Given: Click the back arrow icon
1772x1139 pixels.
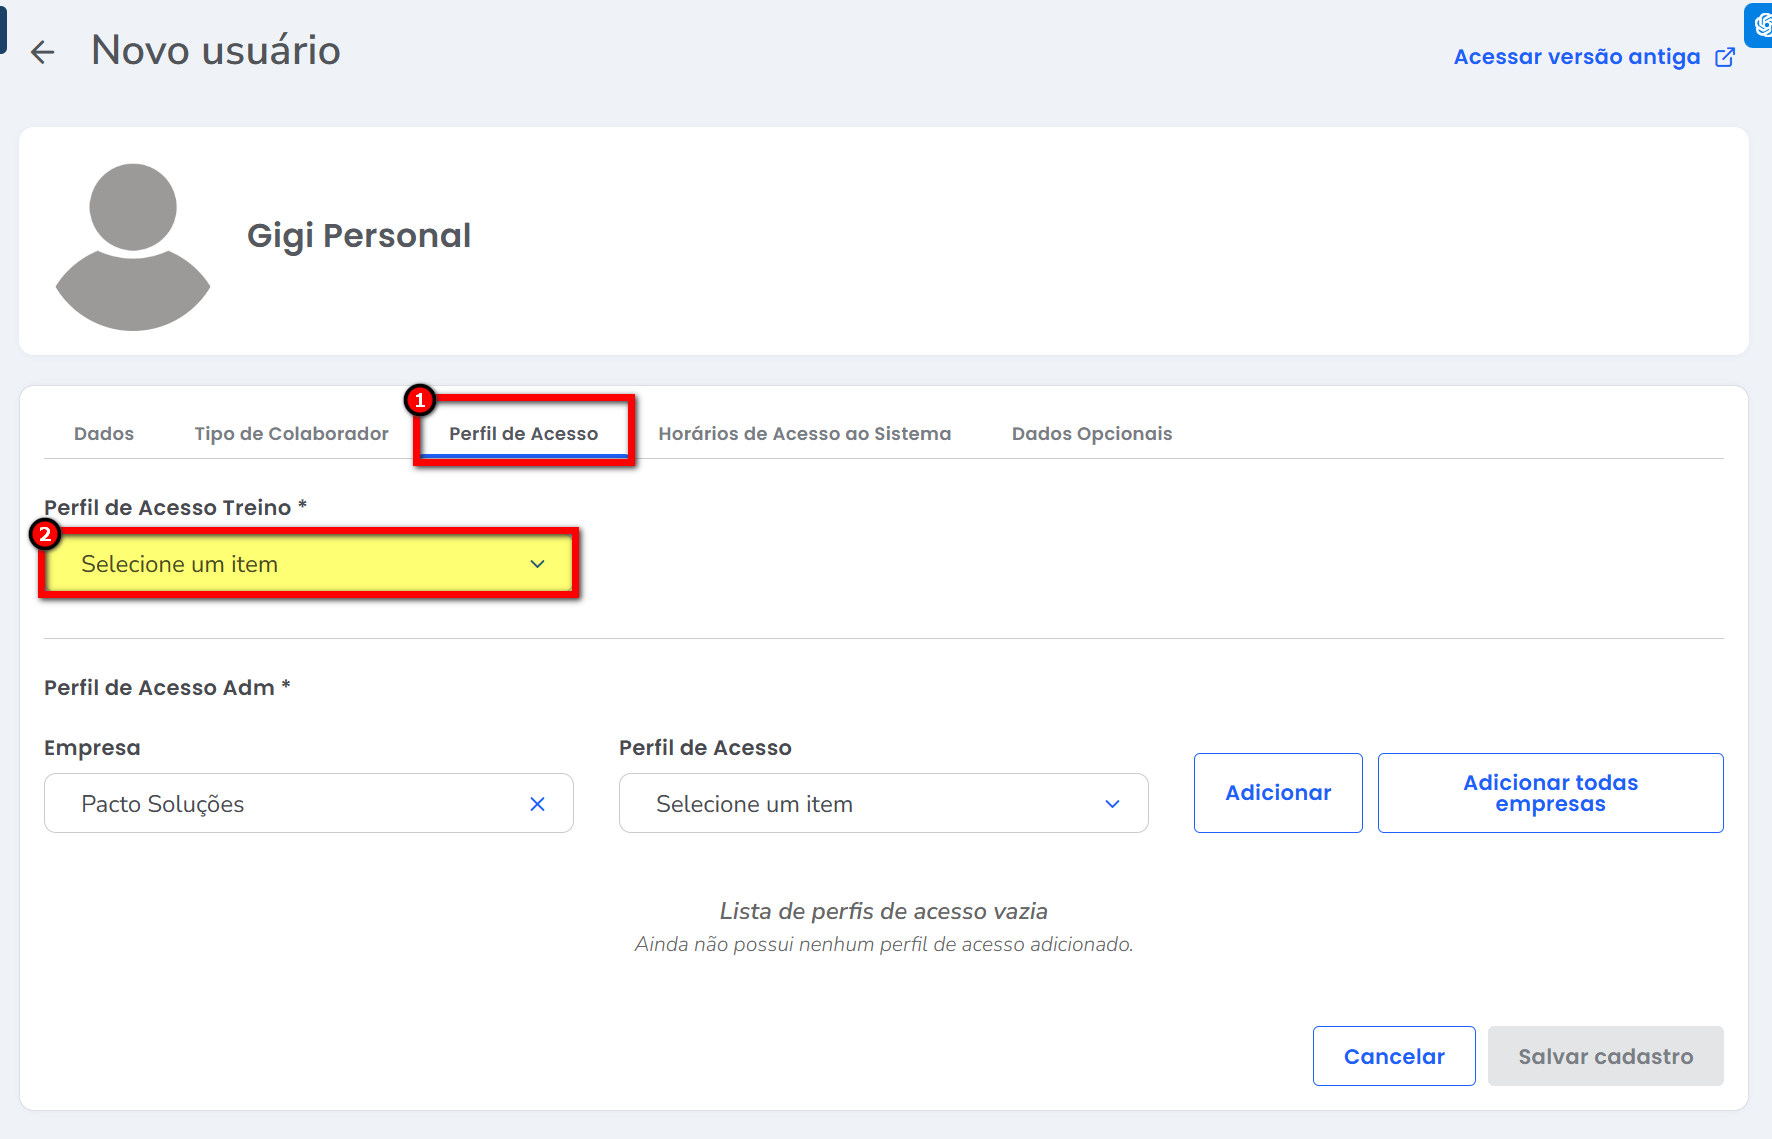Looking at the screenshot, I should 42,52.
